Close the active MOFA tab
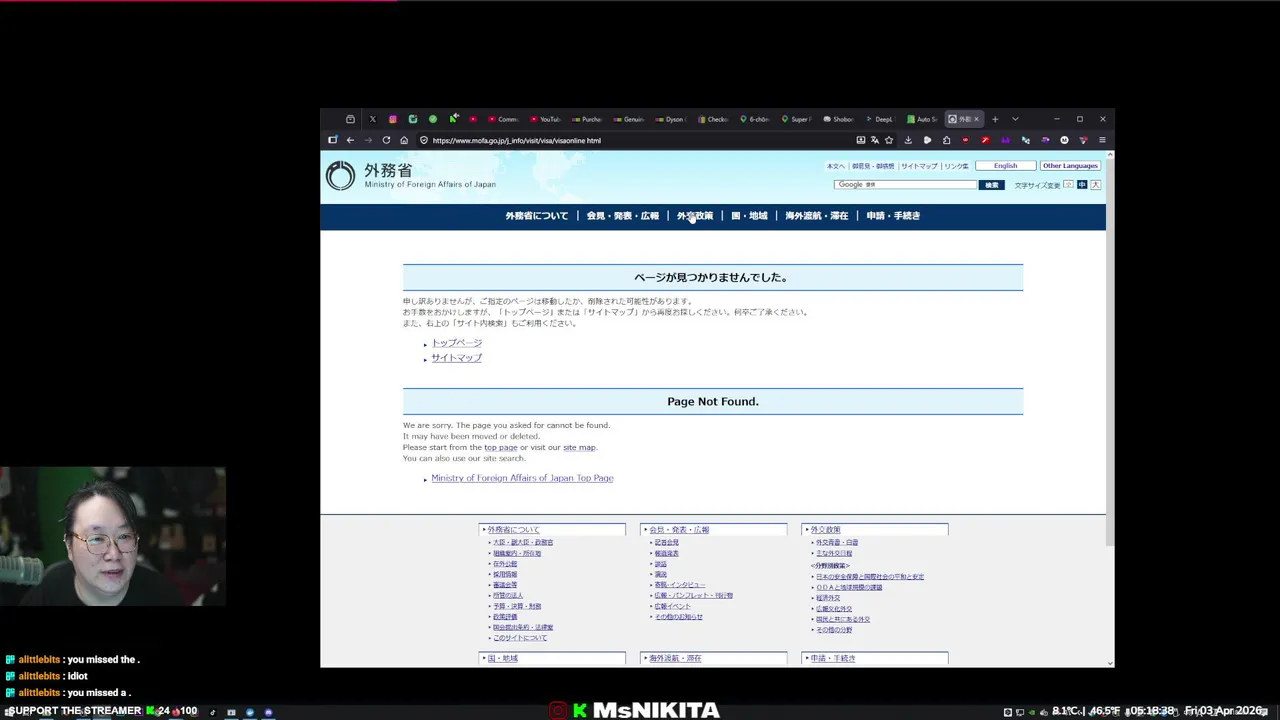Image resolution: width=1280 pixels, height=720 pixels. (x=976, y=119)
